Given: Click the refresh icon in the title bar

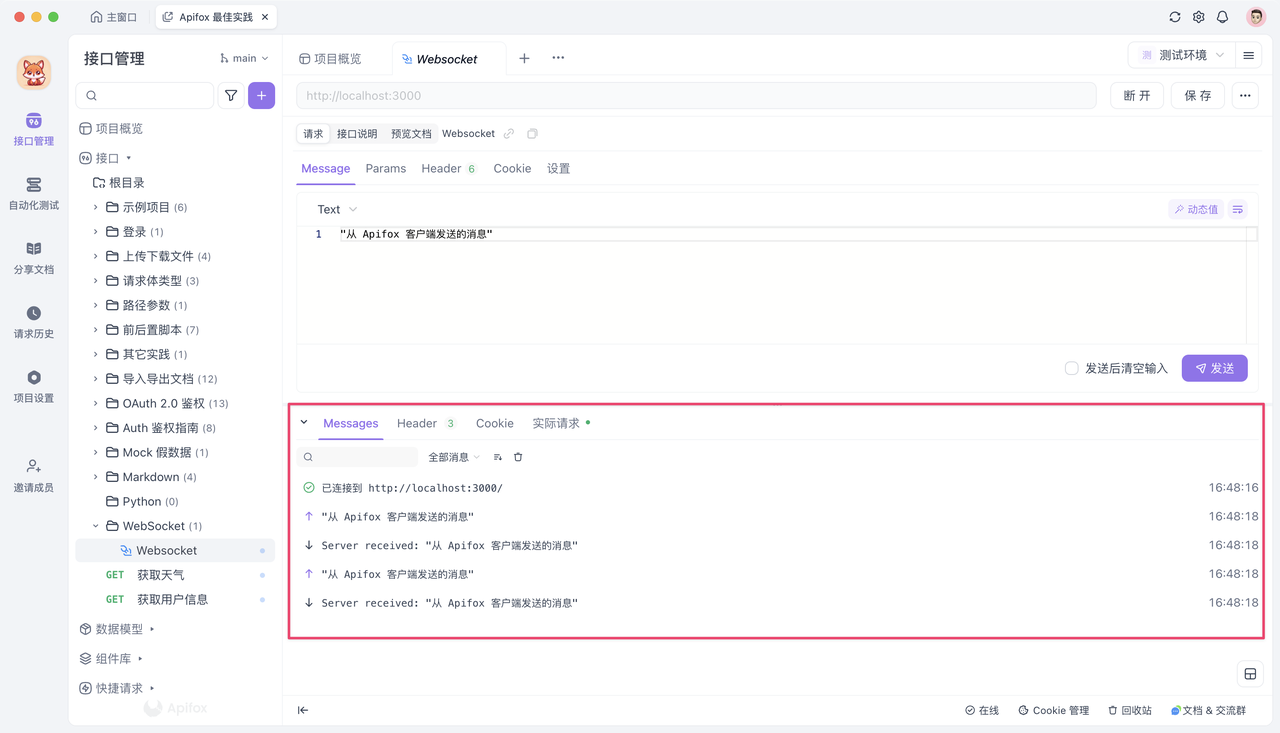Looking at the screenshot, I should (1175, 17).
